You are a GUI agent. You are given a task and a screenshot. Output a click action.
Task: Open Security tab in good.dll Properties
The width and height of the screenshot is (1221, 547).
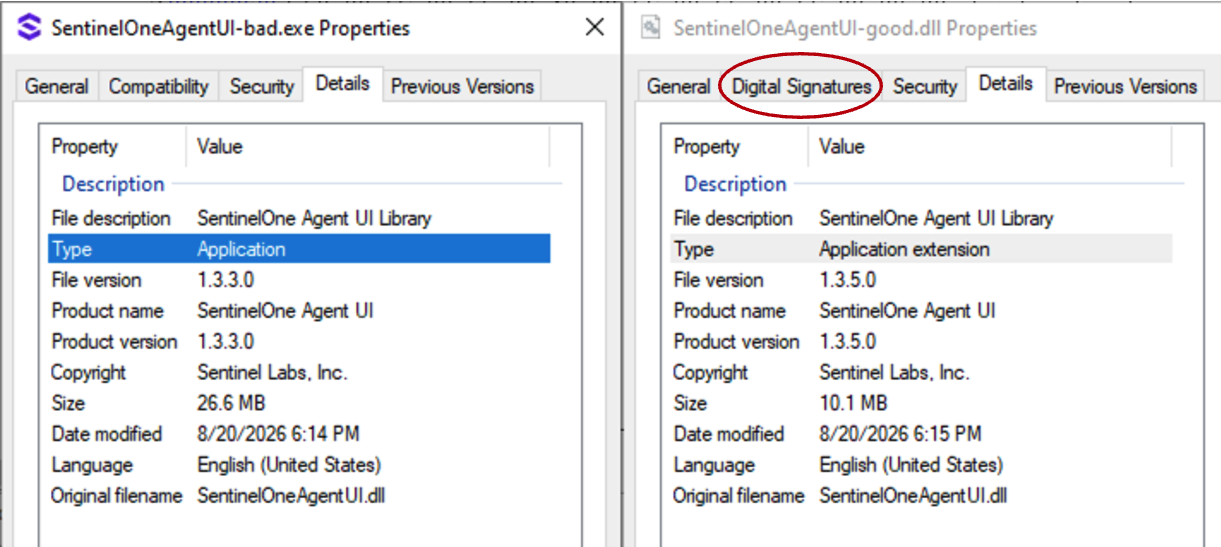[925, 87]
